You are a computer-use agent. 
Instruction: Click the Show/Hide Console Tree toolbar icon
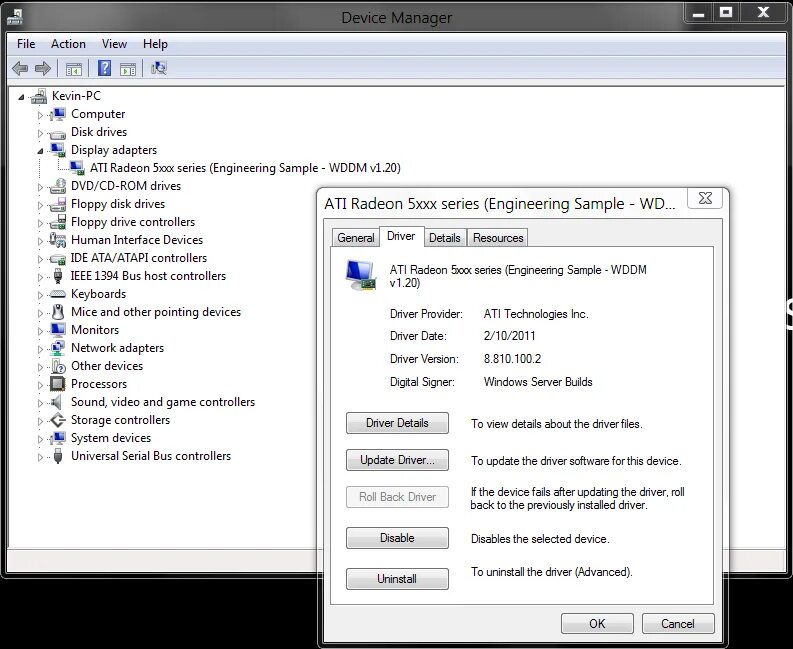(74, 68)
